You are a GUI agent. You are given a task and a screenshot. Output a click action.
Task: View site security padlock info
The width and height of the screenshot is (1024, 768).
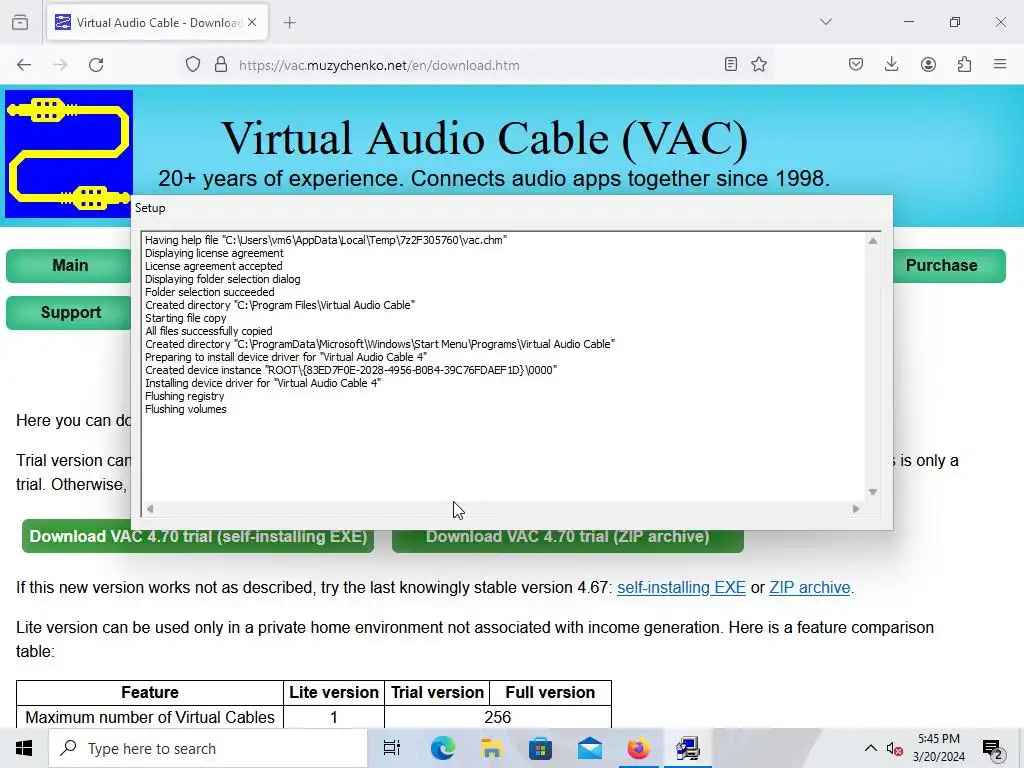pos(221,65)
